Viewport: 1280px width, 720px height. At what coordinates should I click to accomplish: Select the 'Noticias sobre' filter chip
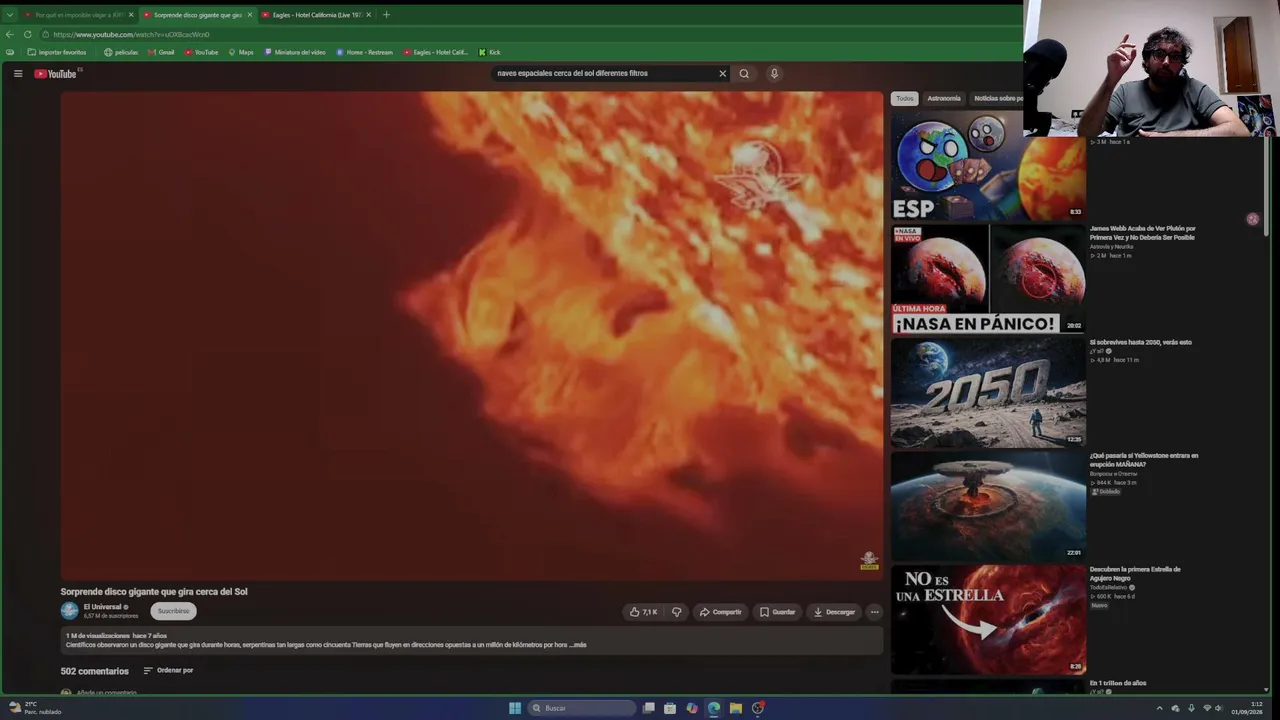pos(998,98)
